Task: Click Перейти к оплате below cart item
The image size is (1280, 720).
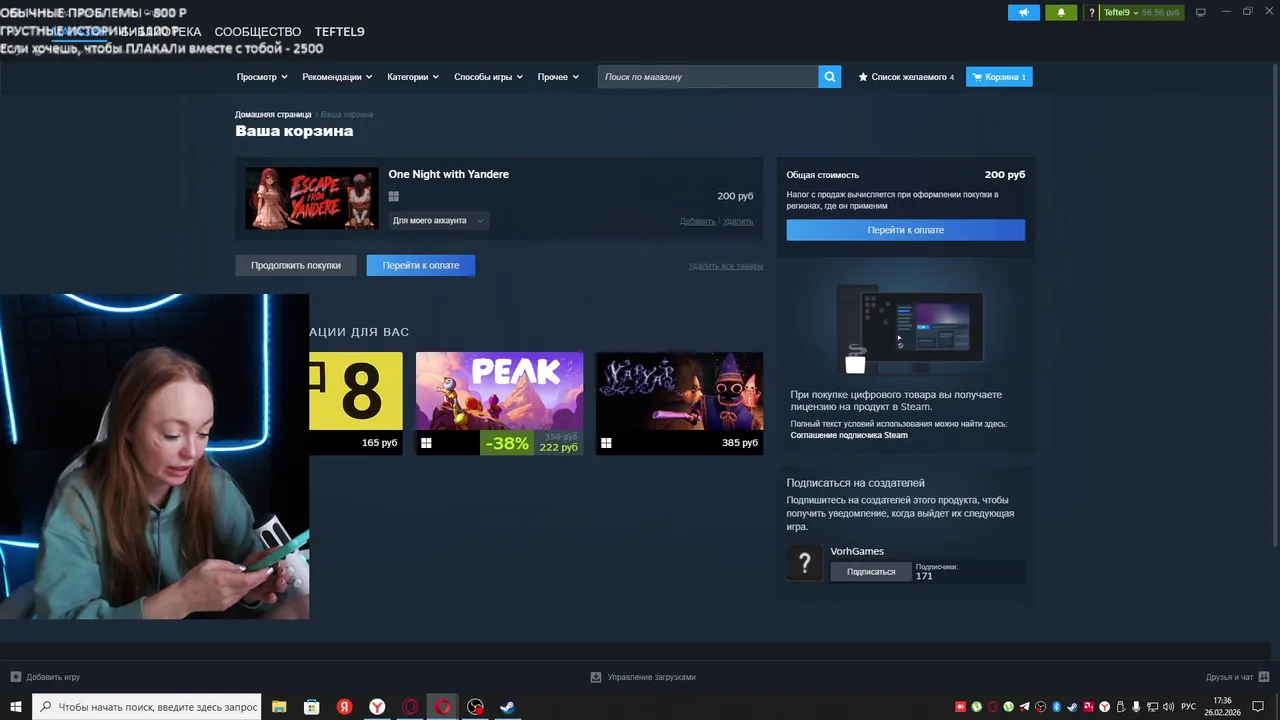Action: click(421, 265)
